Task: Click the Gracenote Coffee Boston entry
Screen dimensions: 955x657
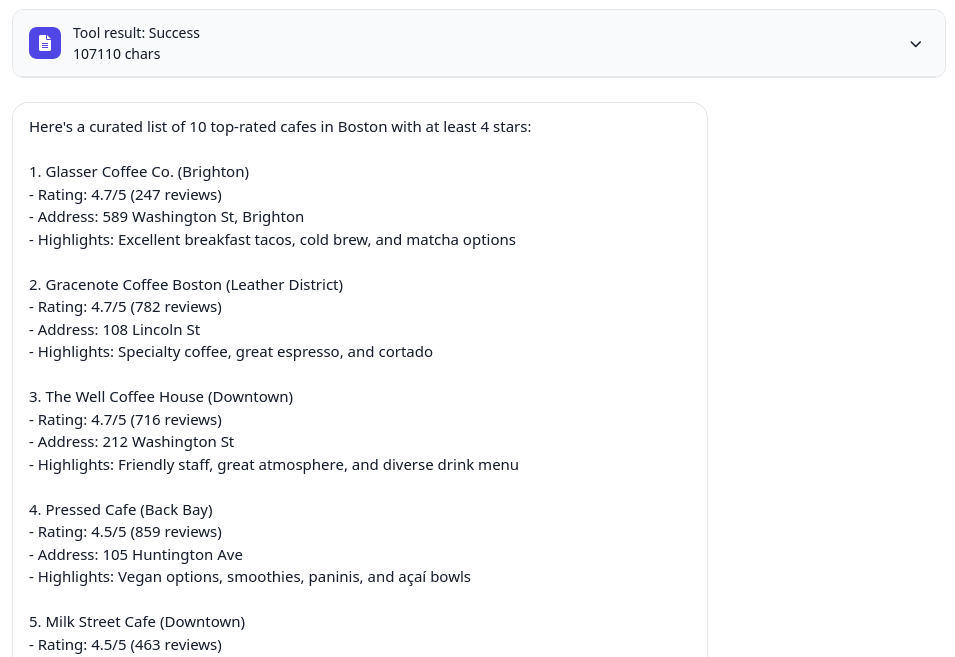Action: 186,284
